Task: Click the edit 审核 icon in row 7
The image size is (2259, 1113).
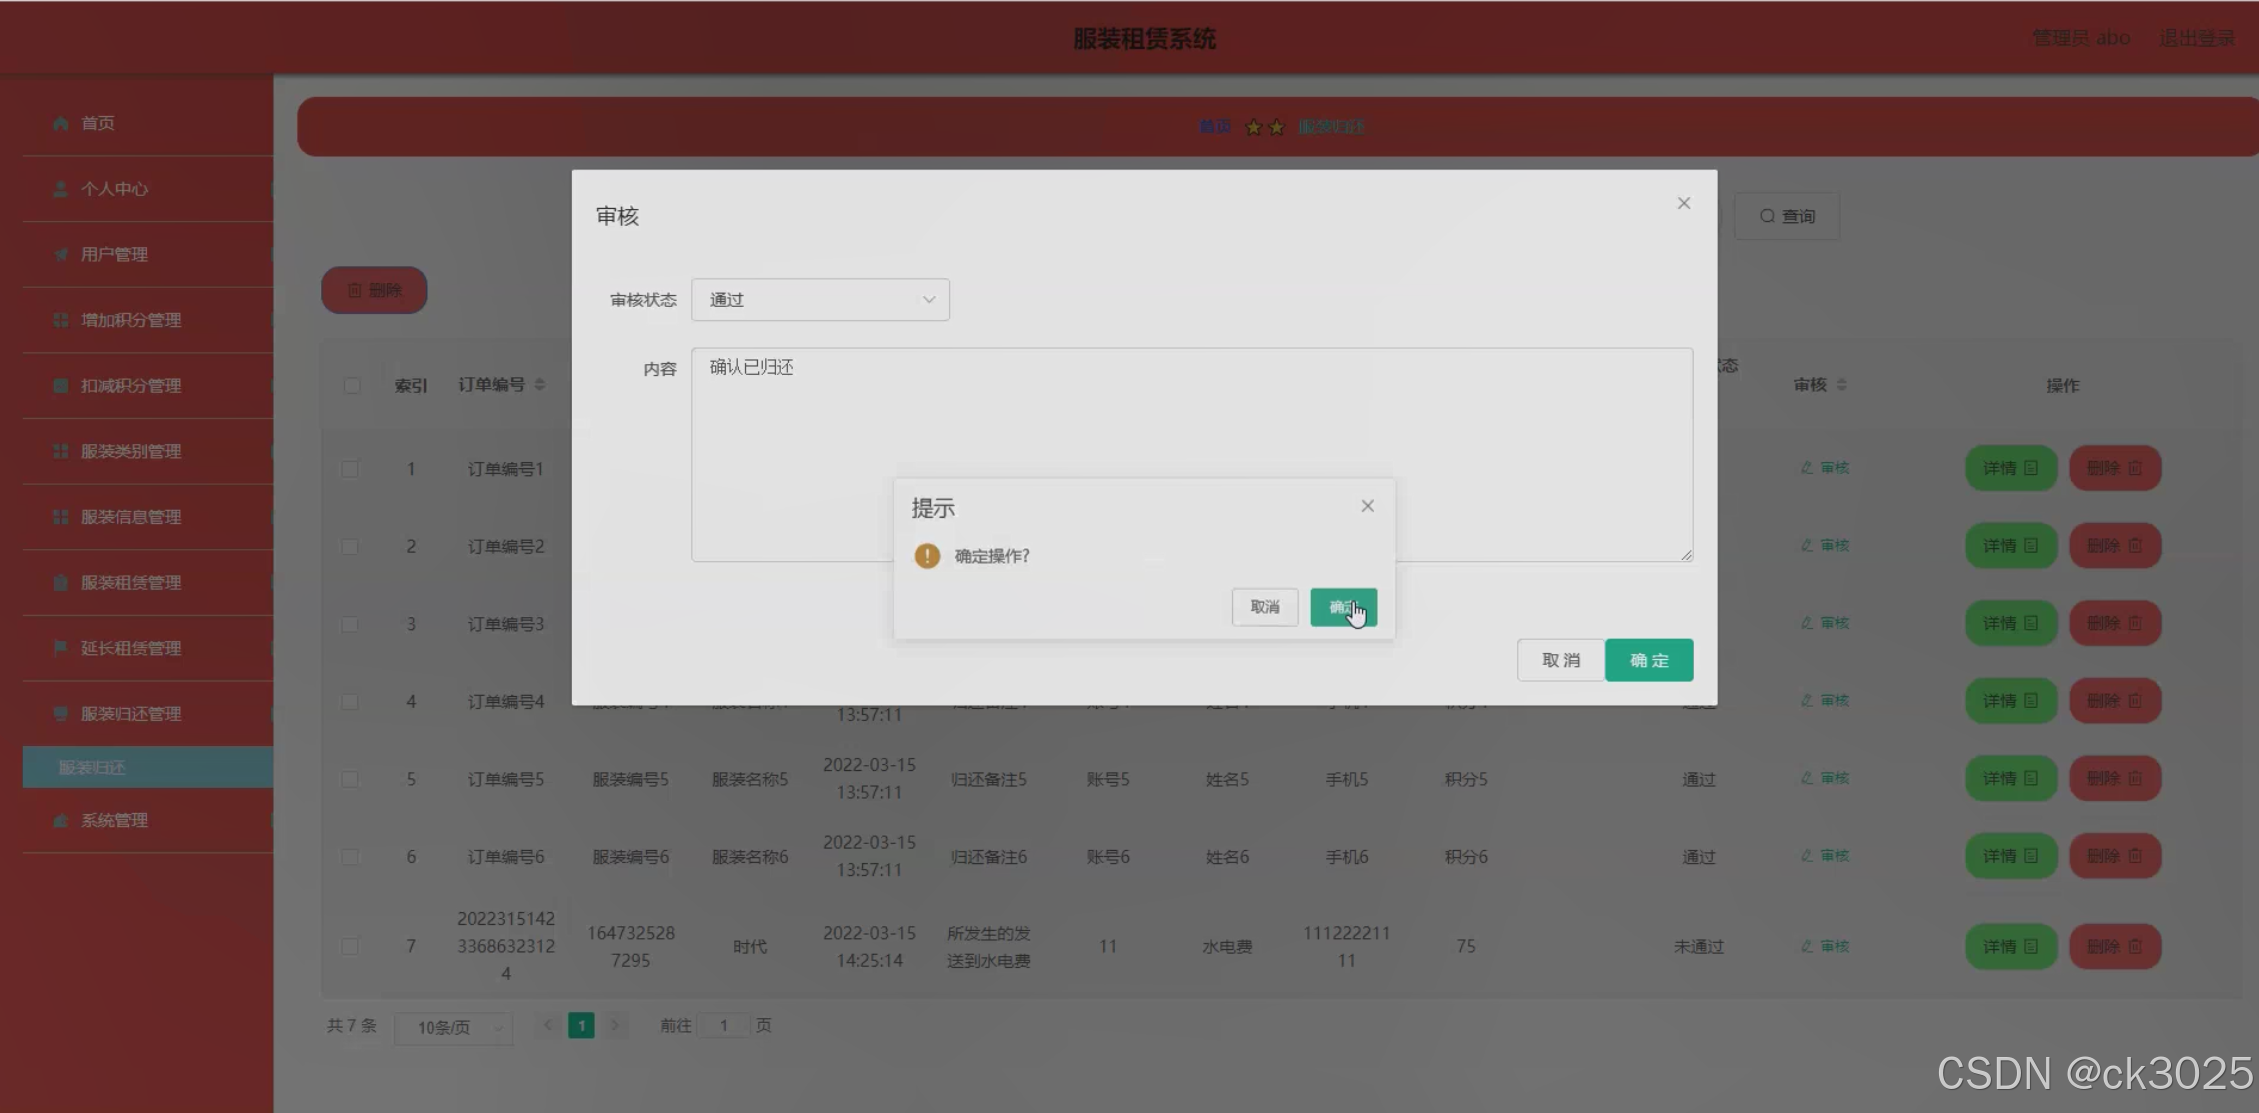Action: point(1807,946)
